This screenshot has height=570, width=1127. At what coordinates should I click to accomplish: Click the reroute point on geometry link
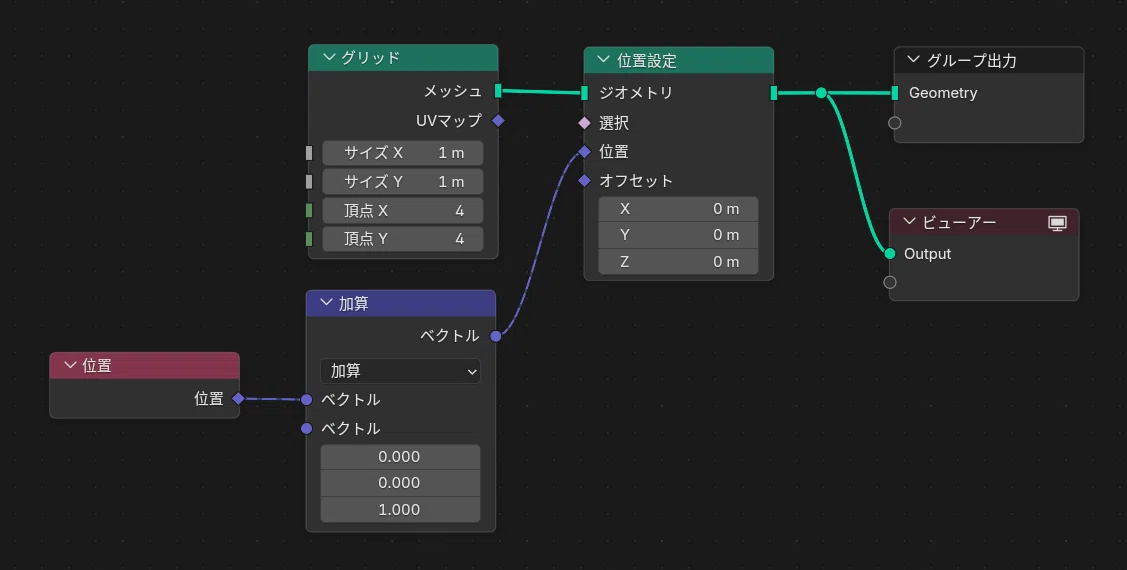(x=821, y=93)
